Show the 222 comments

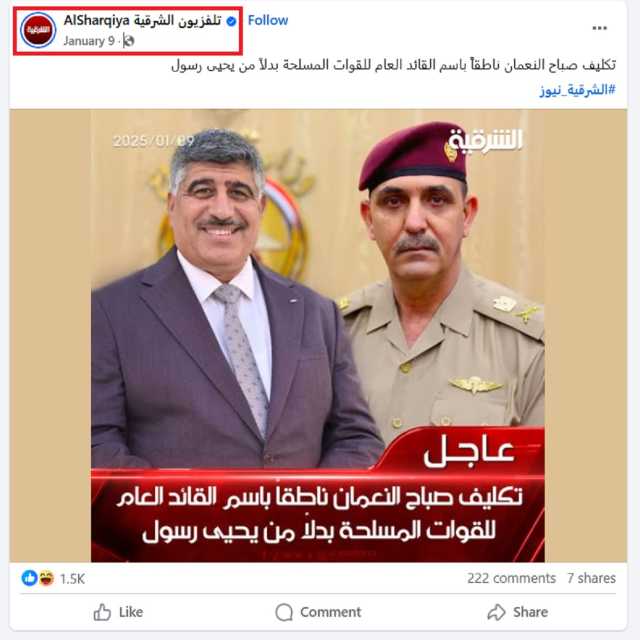click(x=511, y=578)
